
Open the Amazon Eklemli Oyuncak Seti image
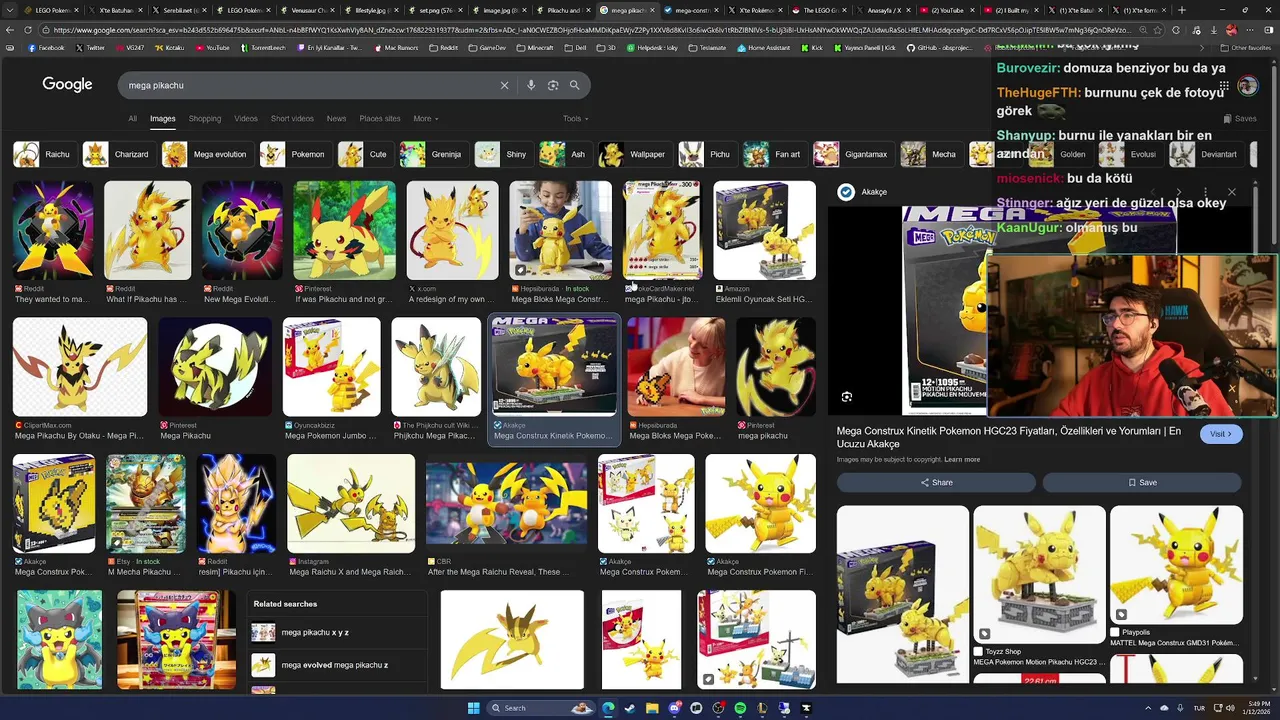tap(764, 230)
